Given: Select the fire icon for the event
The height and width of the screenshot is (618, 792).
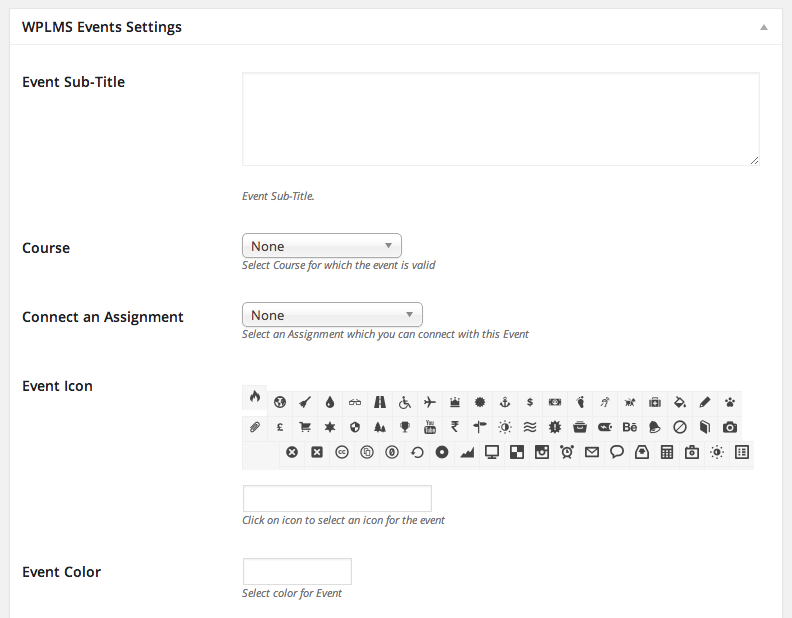Looking at the screenshot, I should pyautogui.click(x=255, y=397).
